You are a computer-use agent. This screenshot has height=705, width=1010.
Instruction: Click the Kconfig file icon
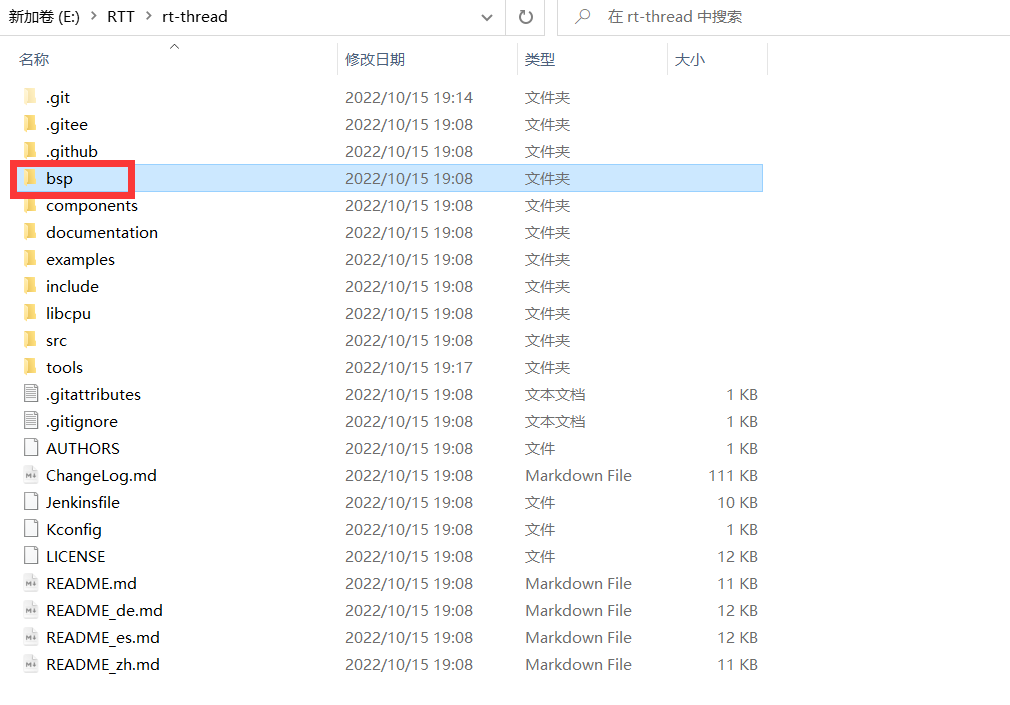tap(30, 529)
